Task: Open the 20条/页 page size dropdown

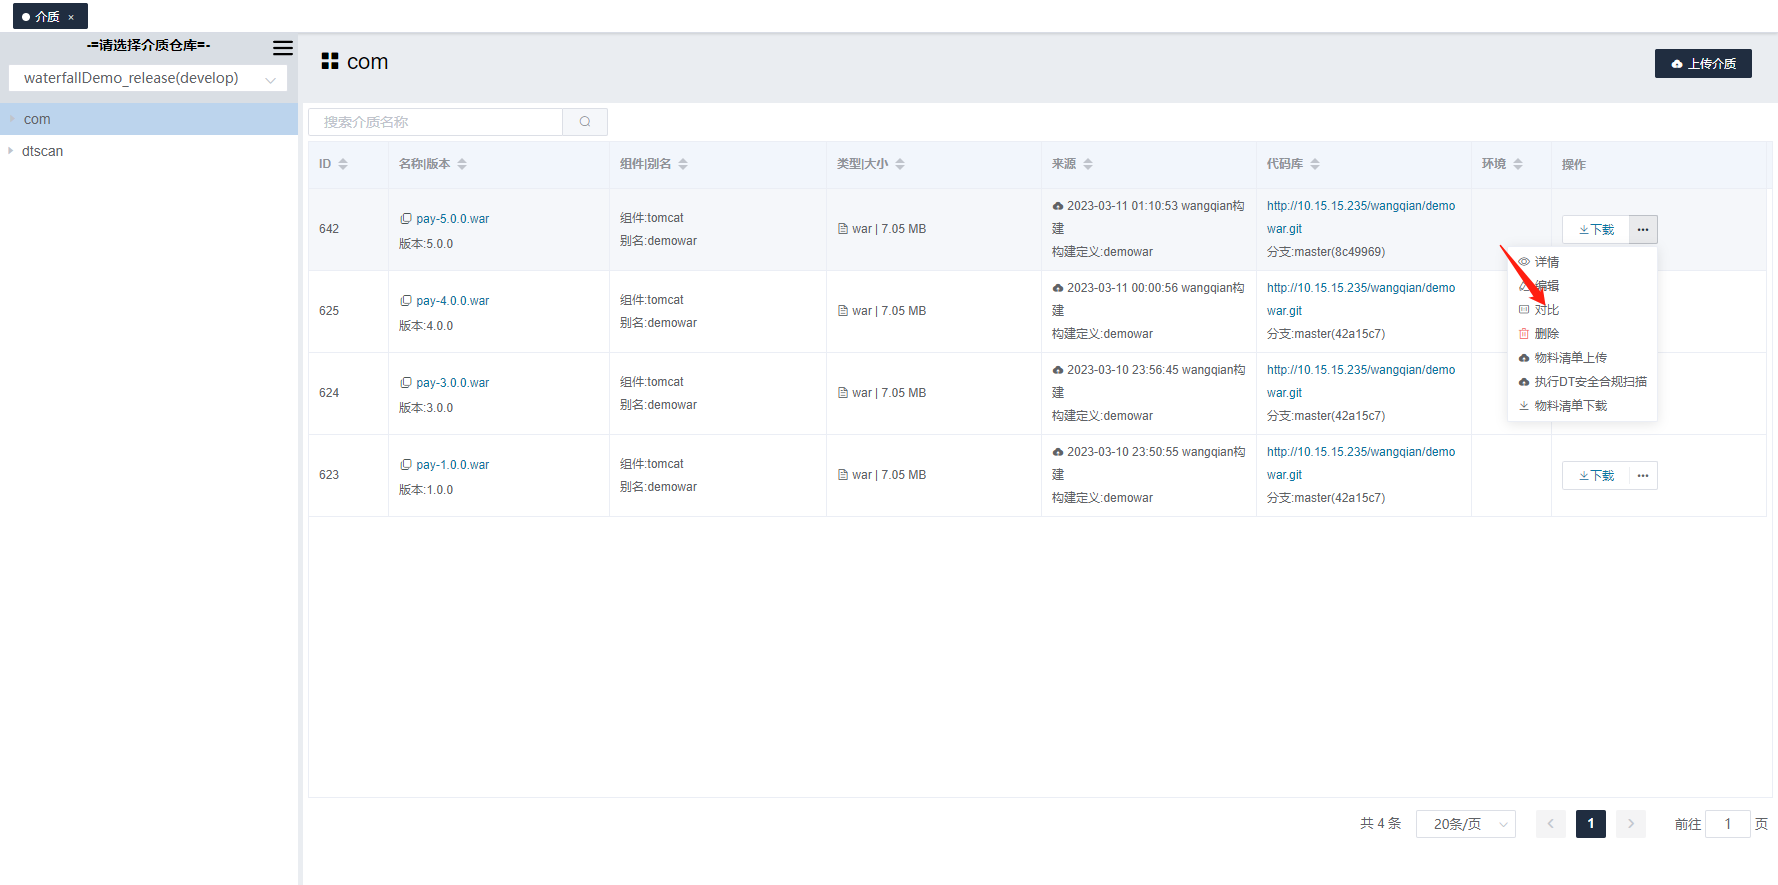Action: [x=1465, y=824]
